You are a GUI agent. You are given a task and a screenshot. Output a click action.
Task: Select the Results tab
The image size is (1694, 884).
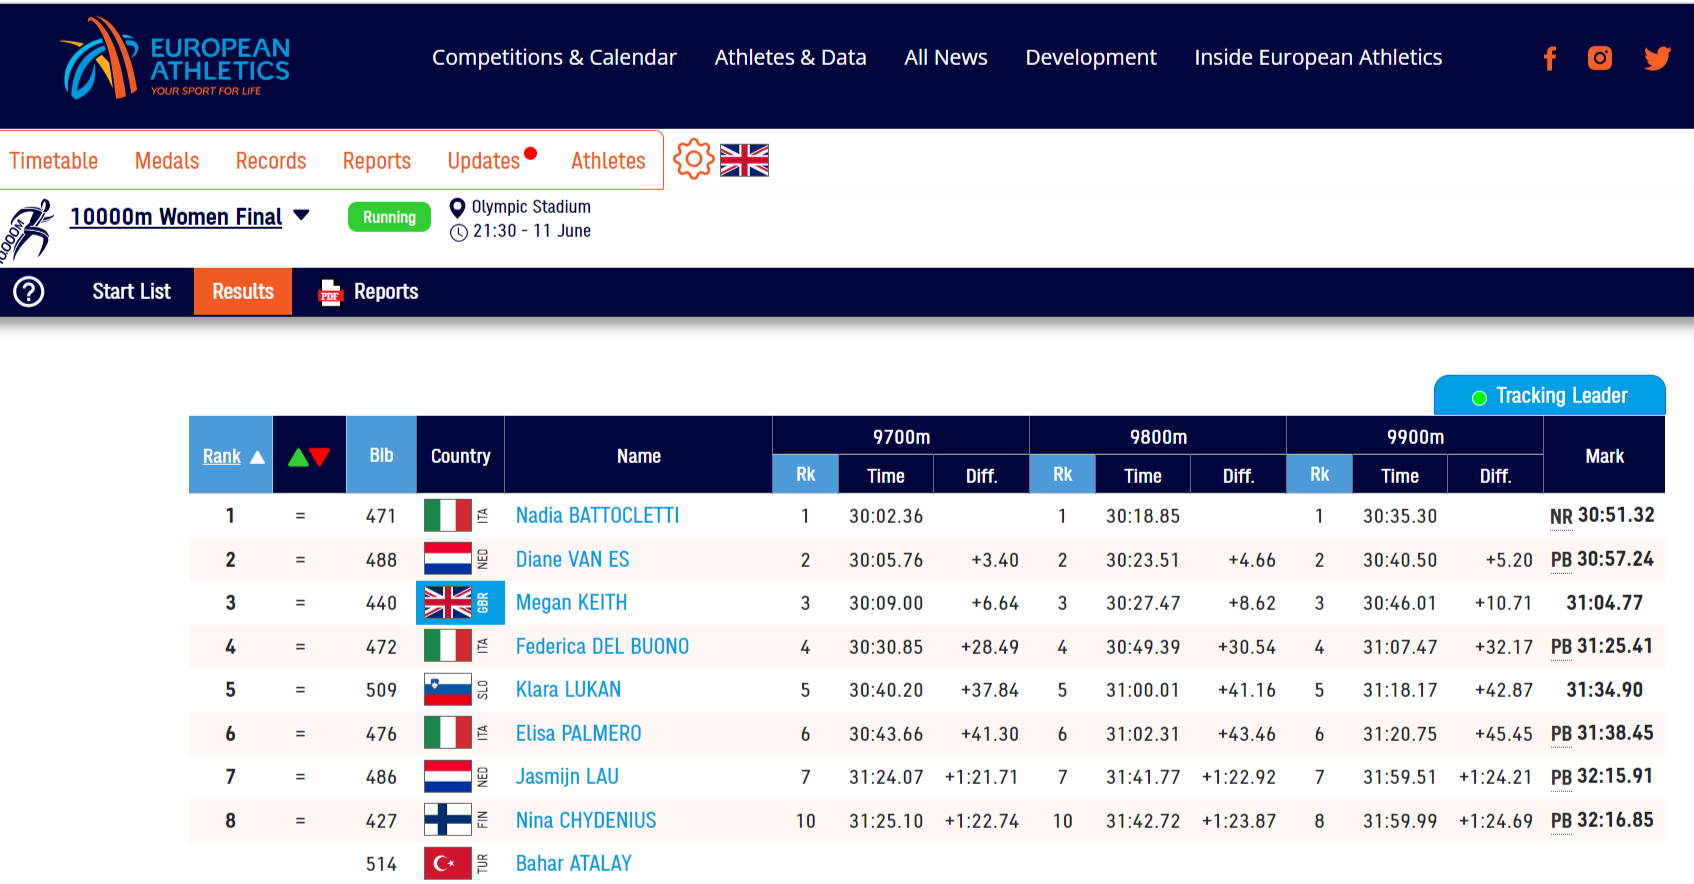tap(243, 292)
